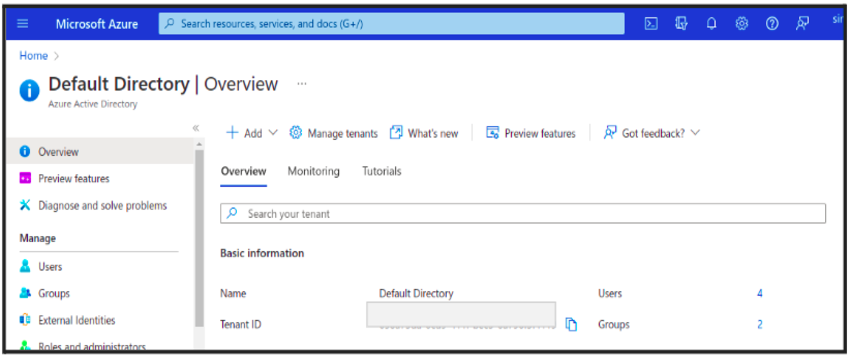Click the Default Directory info icon
This screenshot has height=360, width=850.
tap(29, 90)
